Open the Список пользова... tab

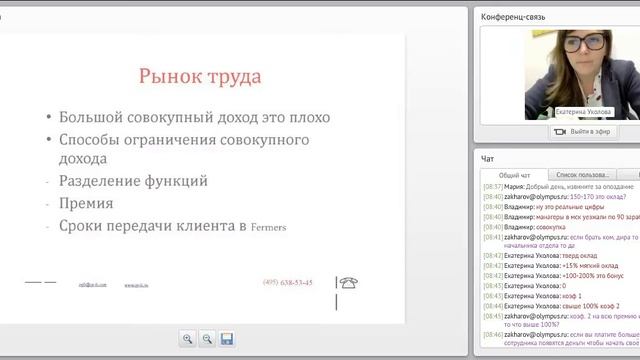click(x=582, y=175)
